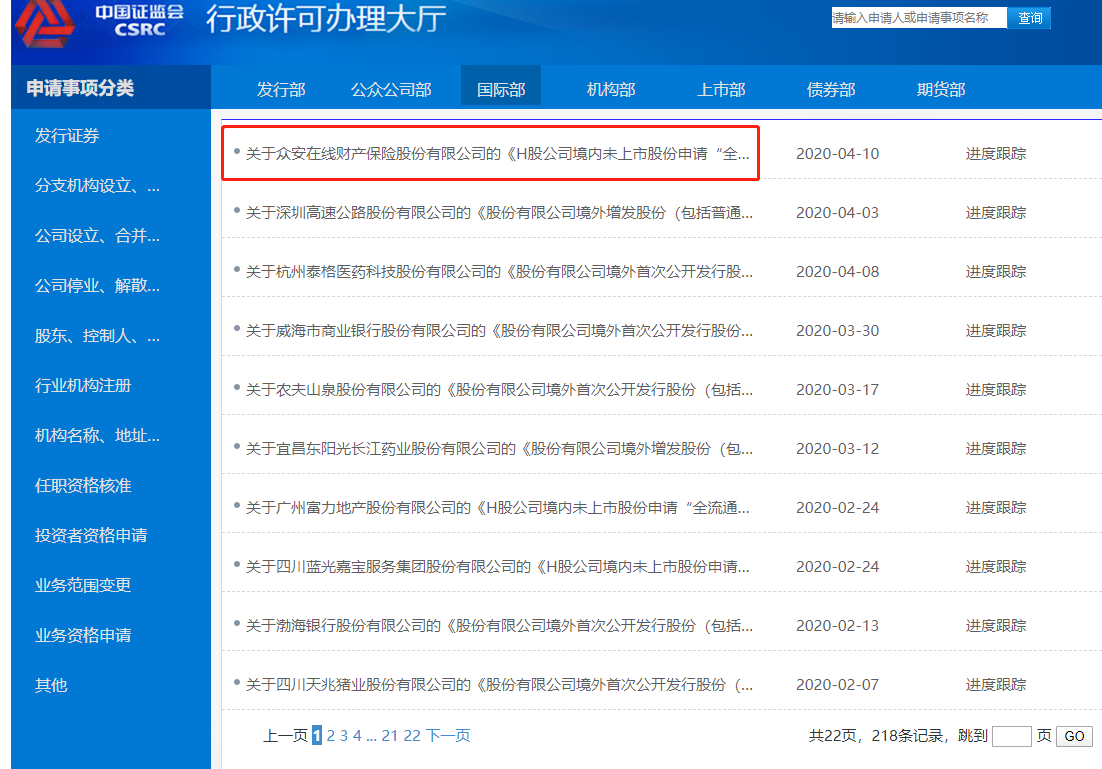Go to page 2 in pagination
The image size is (1102, 769).
330,736
